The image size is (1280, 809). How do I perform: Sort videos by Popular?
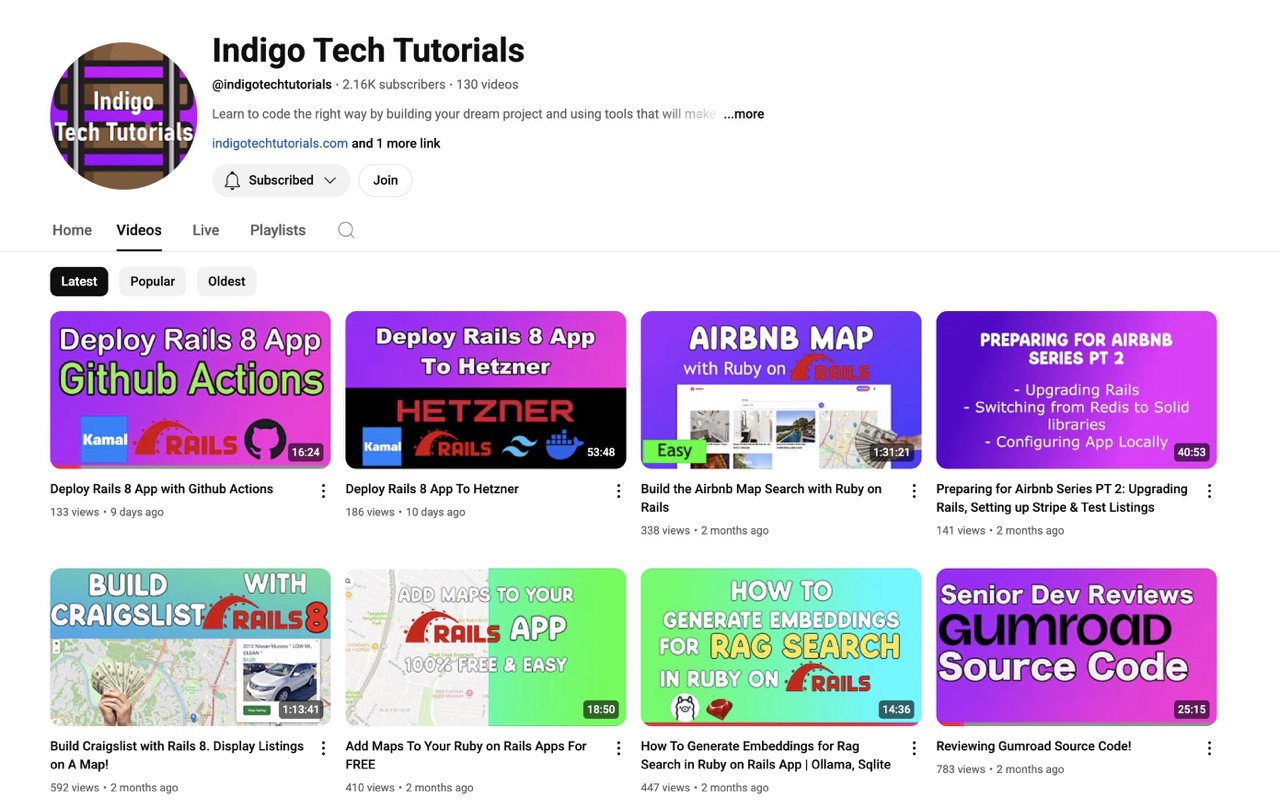point(152,281)
